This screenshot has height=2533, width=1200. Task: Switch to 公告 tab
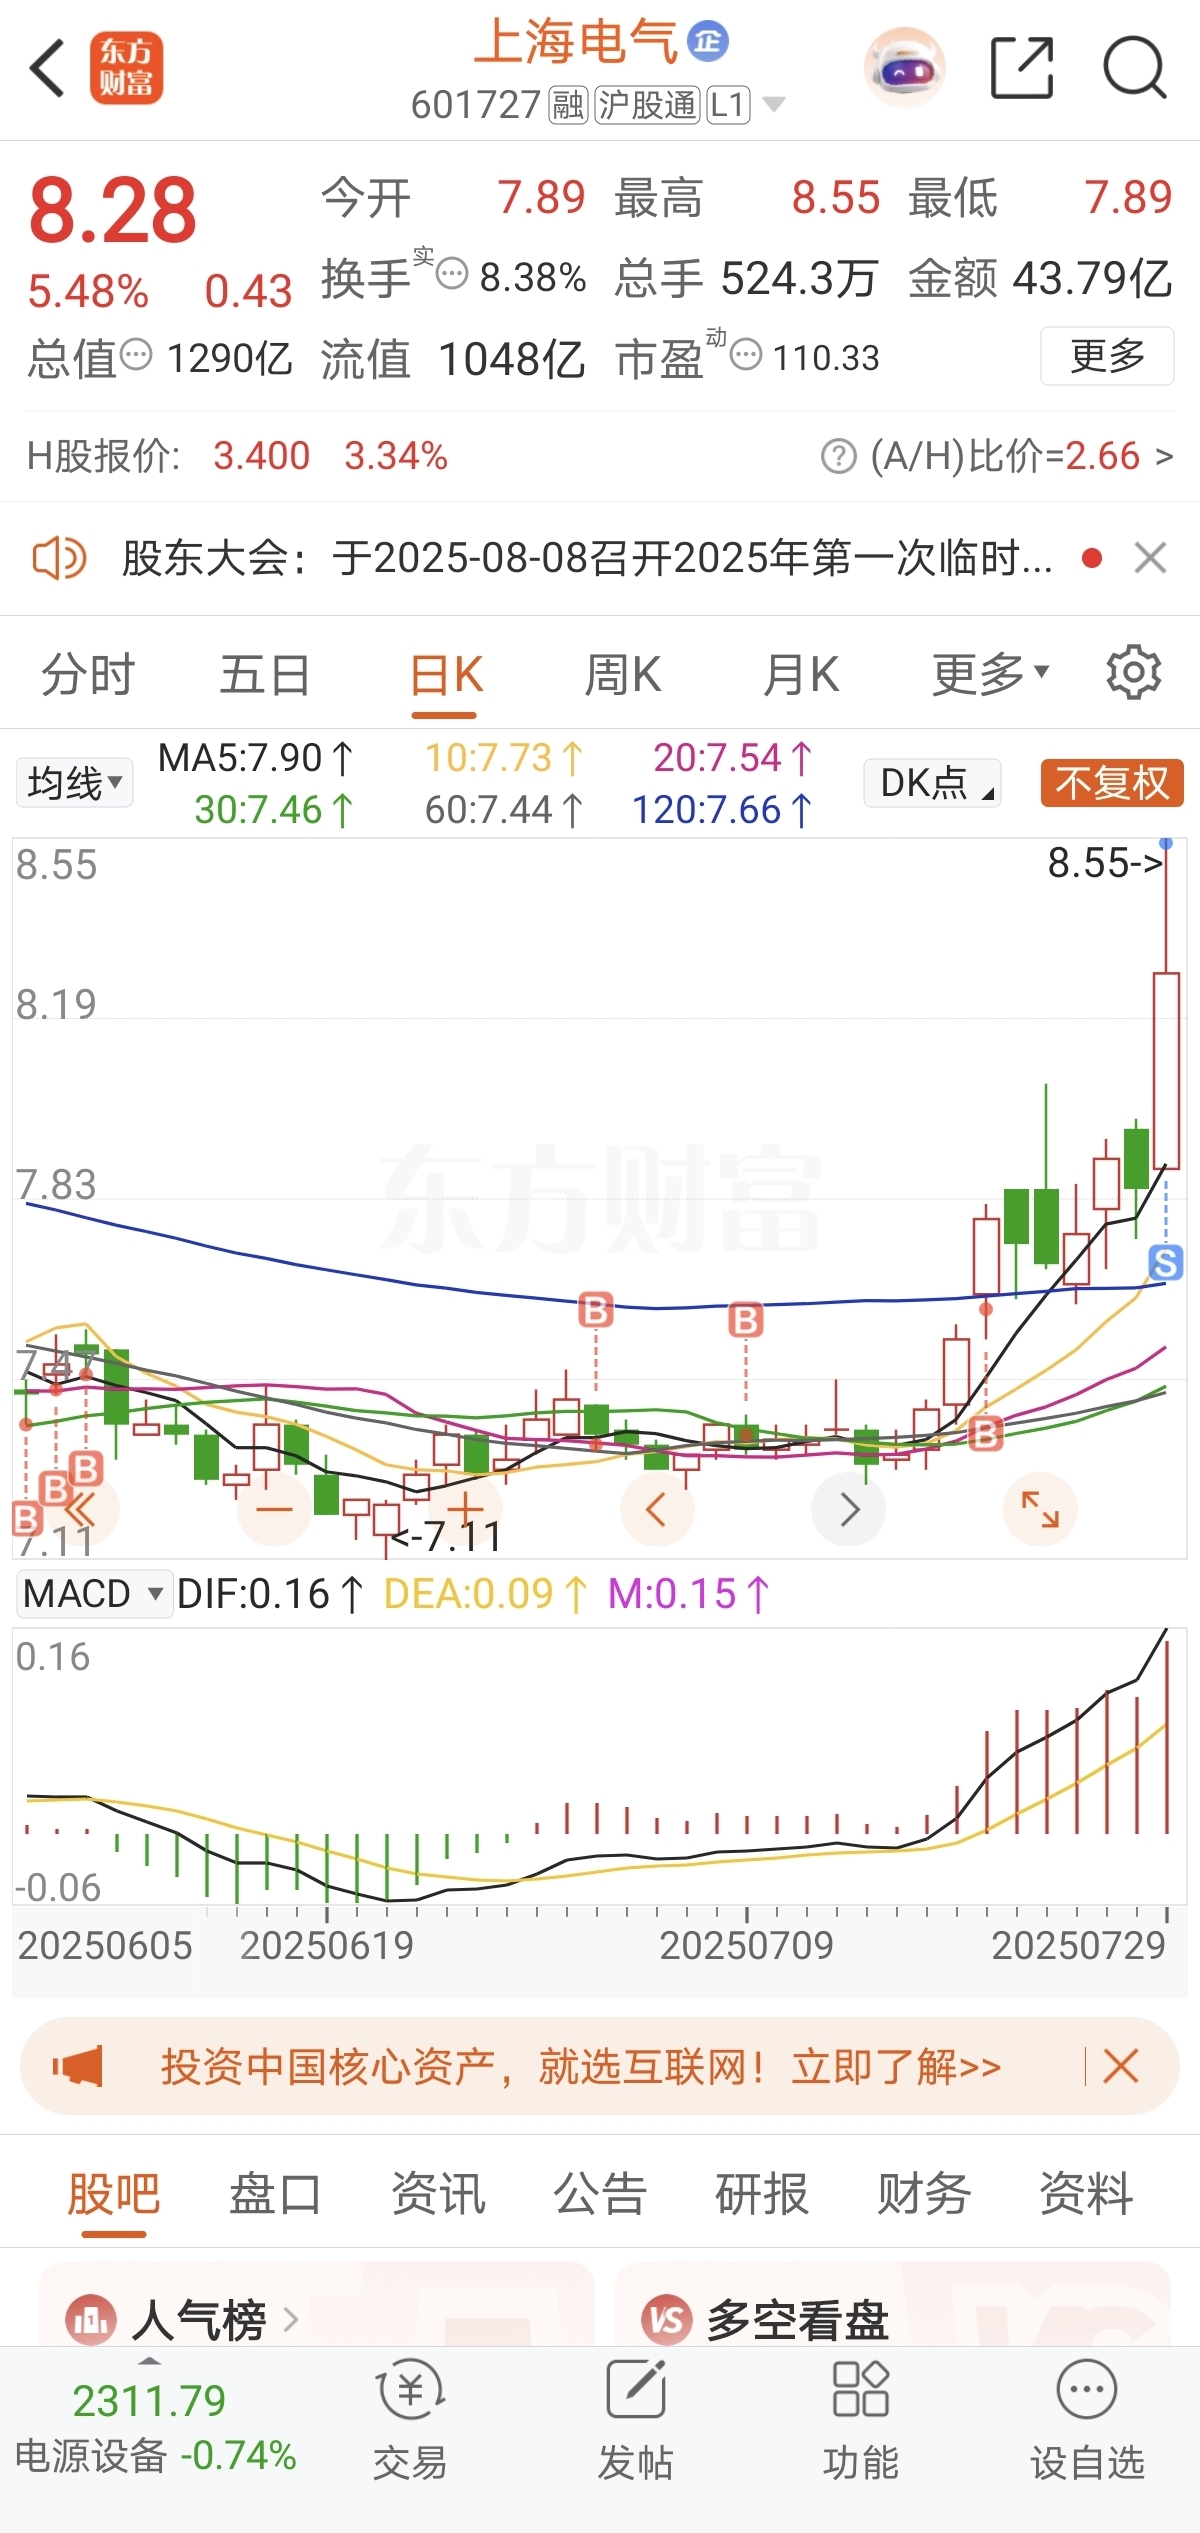pyautogui.click(x=600, y=2194)
